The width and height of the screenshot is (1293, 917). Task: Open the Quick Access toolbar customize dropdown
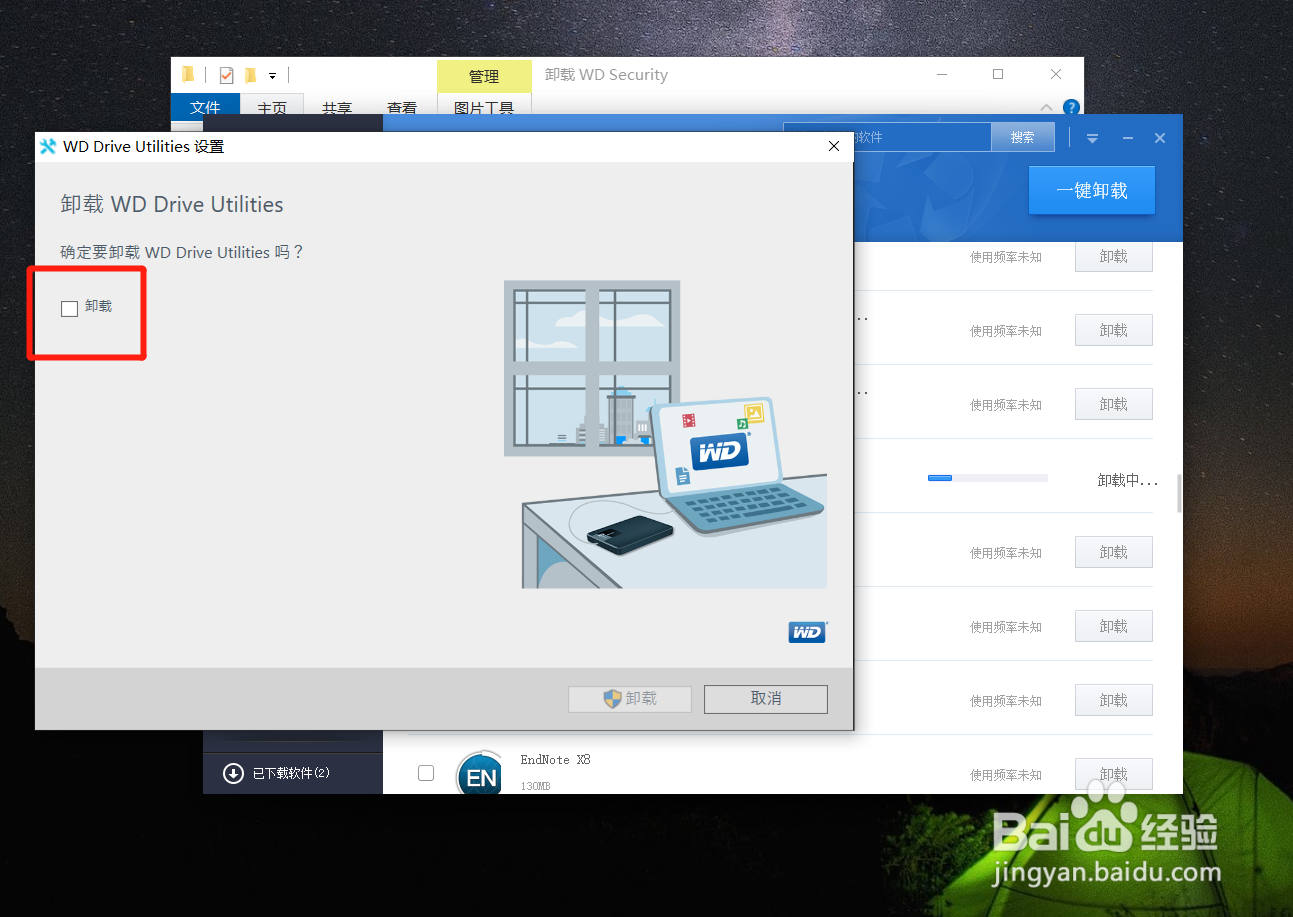pyautogui.click(x=272, y=74)
